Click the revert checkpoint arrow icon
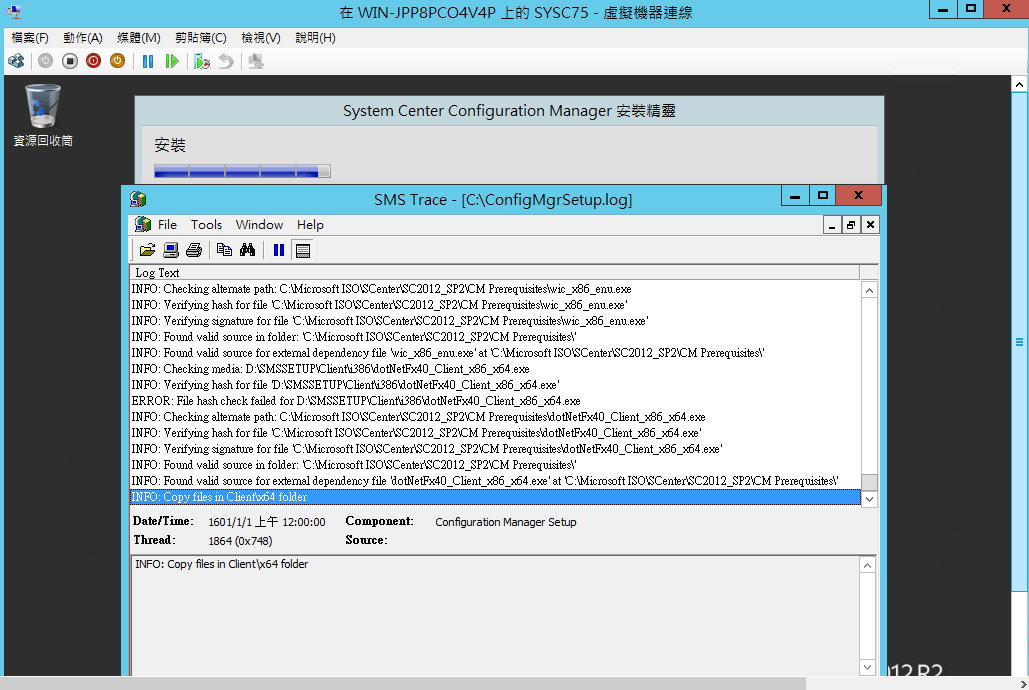1029x690 pixels. point(226,61)
